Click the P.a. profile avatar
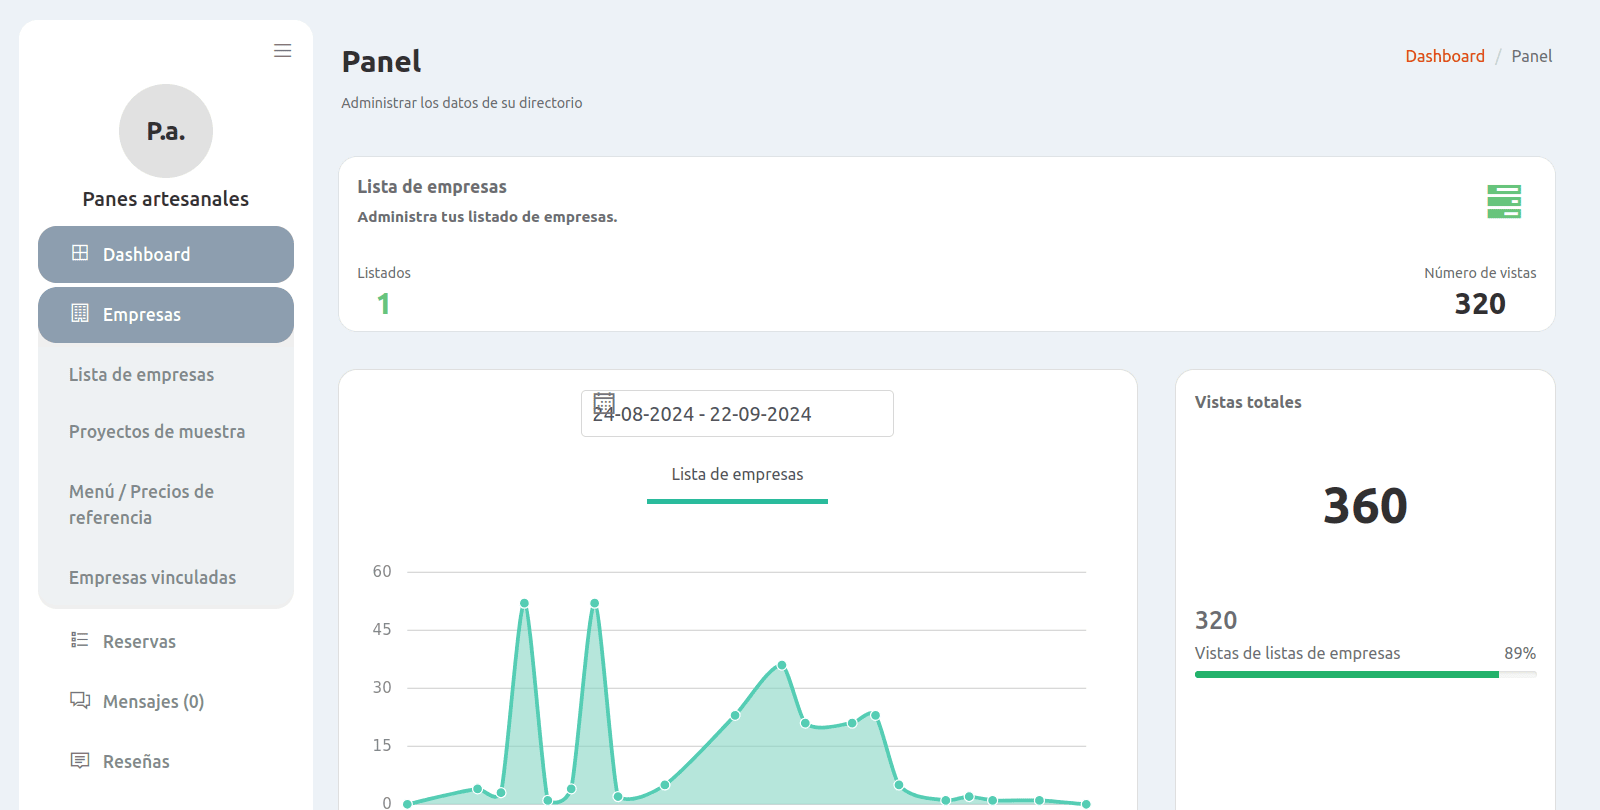The height and width of the screenshot is (810, 1600). coord(166,131)
